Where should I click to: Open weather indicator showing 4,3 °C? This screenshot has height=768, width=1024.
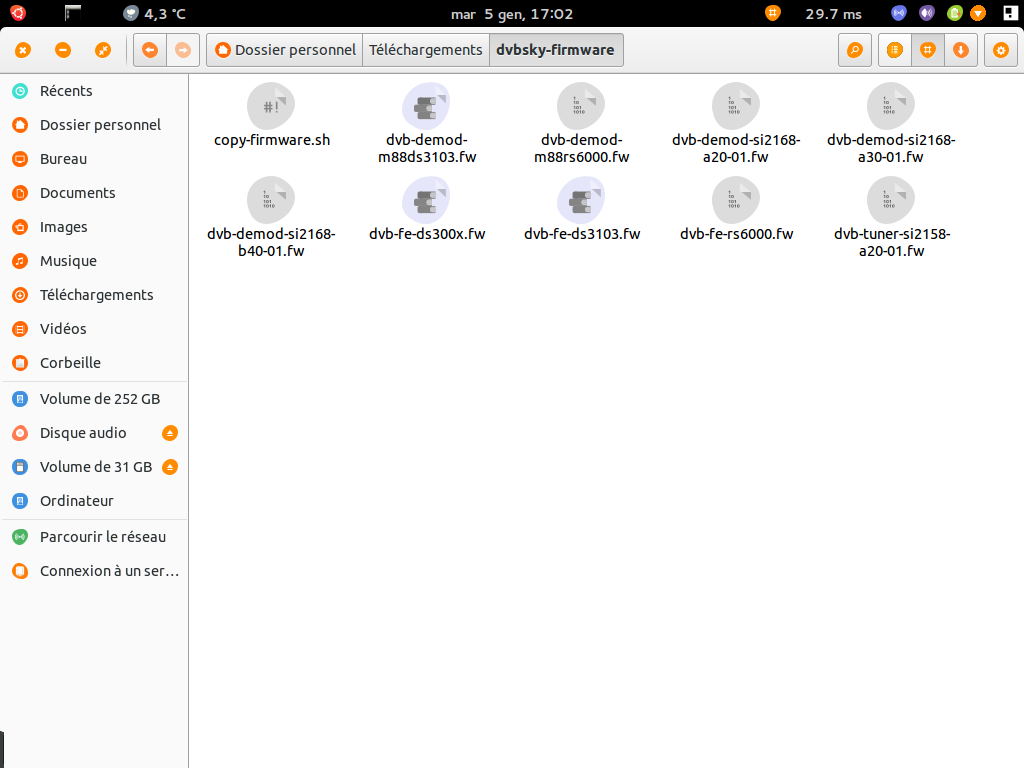[155, 14]
